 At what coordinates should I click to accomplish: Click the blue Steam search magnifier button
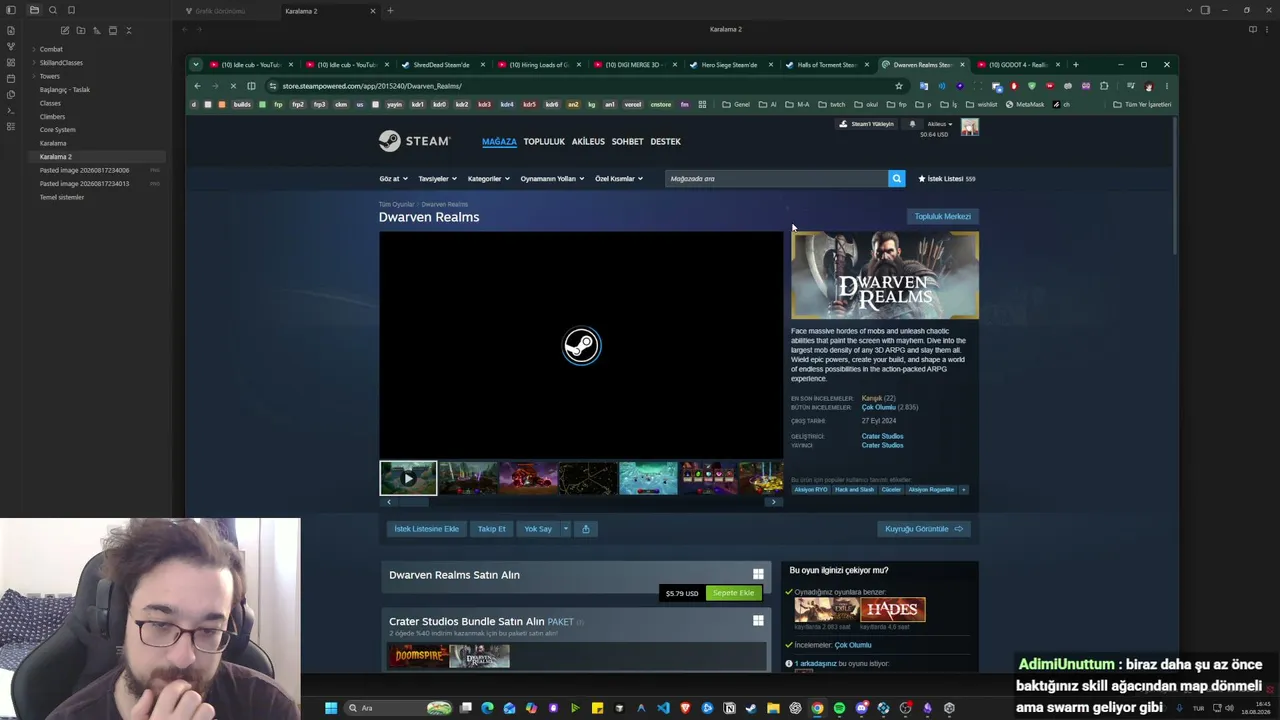[x=896, y=179]
